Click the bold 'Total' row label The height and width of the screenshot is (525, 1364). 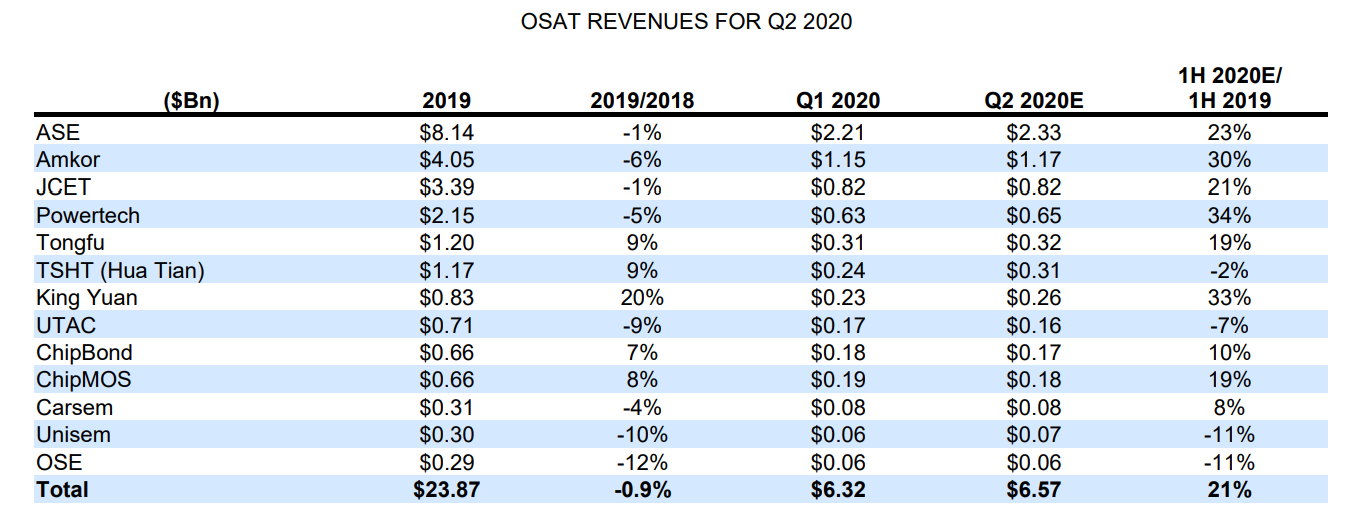pyautogui.click(x=62, y=490)
